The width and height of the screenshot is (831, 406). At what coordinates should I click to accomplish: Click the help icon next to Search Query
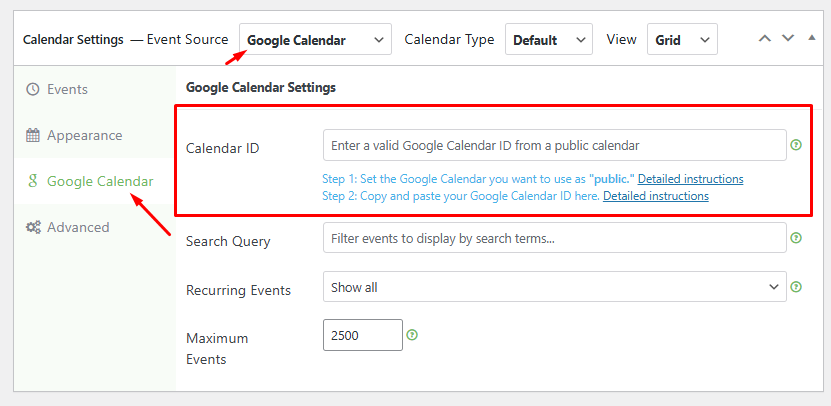[795, 238]
